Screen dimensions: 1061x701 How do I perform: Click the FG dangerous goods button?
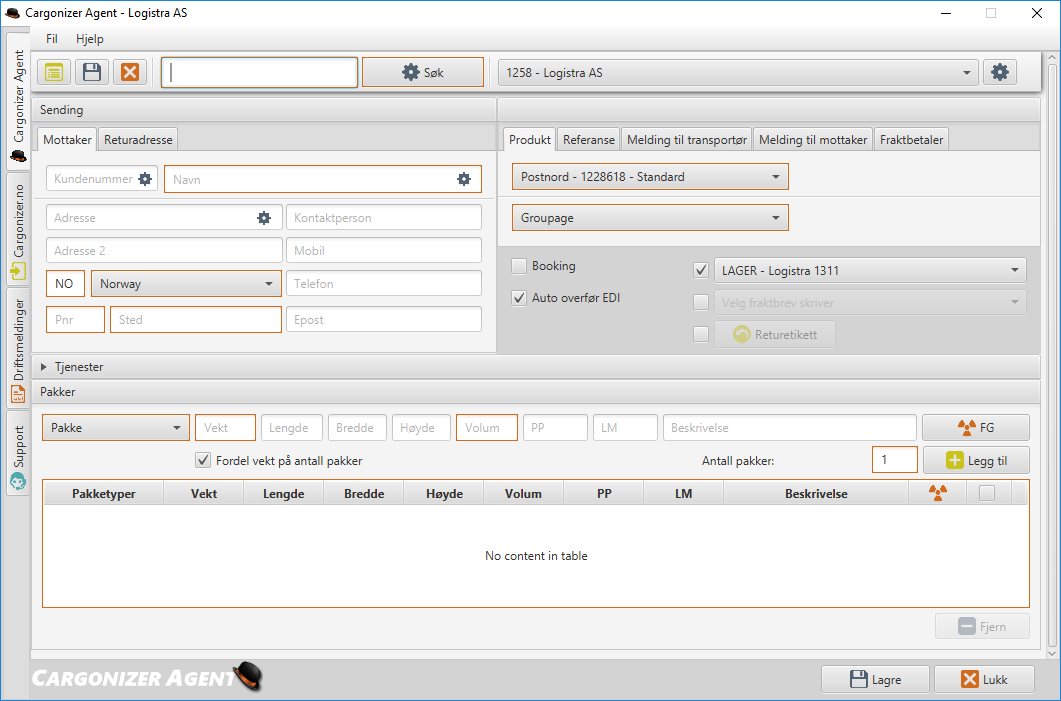point(976,428)
